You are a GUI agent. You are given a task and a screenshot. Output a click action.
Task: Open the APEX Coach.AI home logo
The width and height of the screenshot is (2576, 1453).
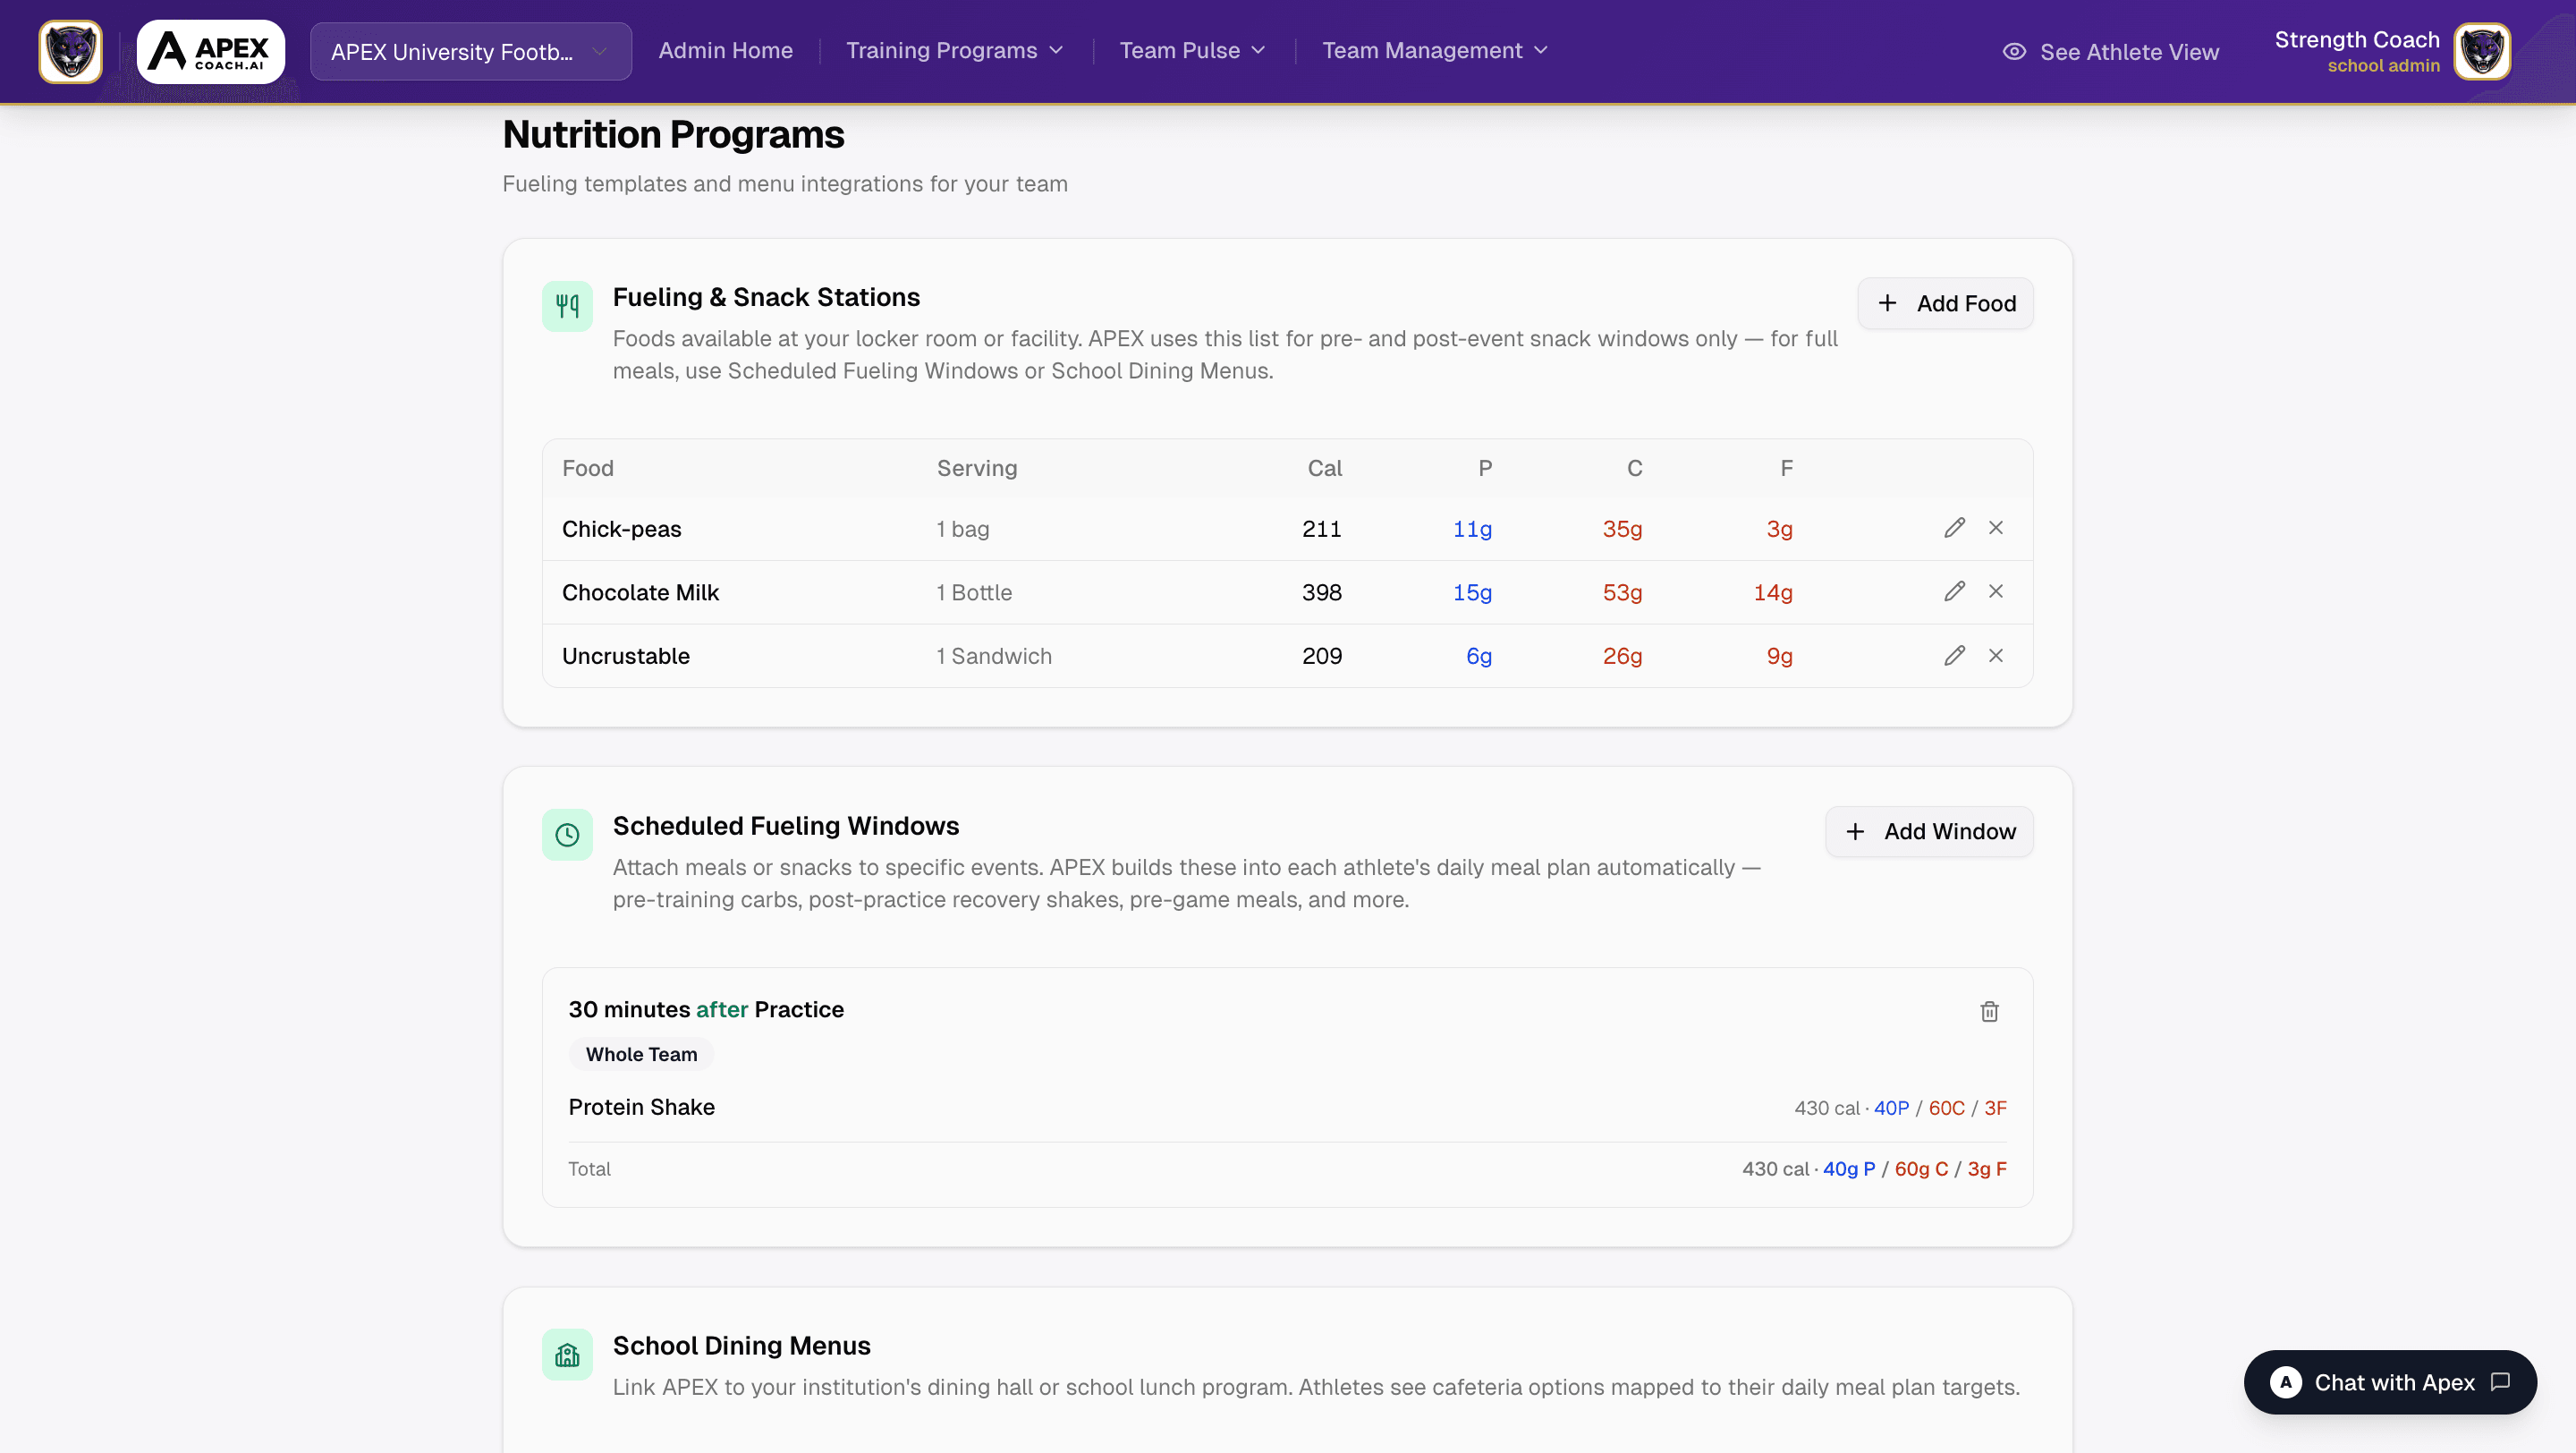211,51
